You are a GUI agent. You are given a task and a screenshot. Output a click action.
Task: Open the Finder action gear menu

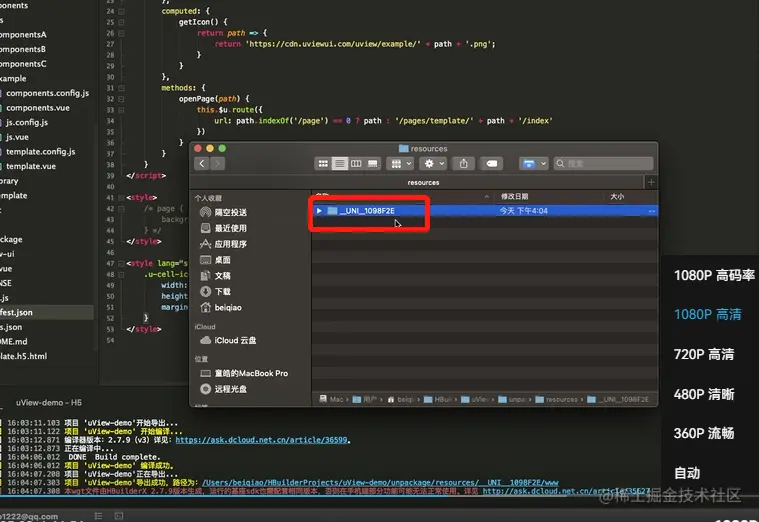pyautogui.click(x=433, y=164)
